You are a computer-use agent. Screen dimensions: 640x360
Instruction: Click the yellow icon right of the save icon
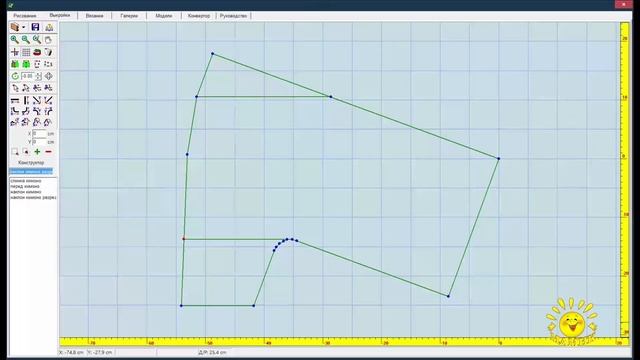click(x=49, y=27)
